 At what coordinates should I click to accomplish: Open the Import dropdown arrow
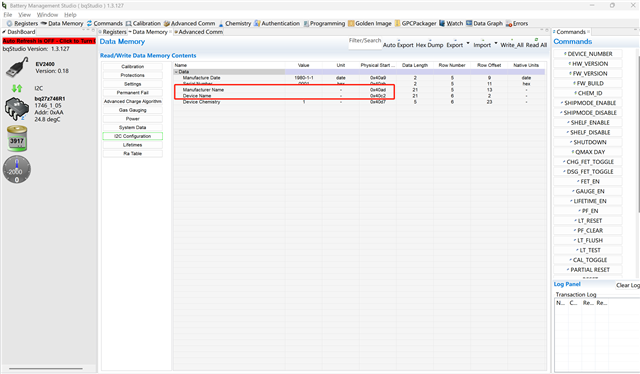496,43
